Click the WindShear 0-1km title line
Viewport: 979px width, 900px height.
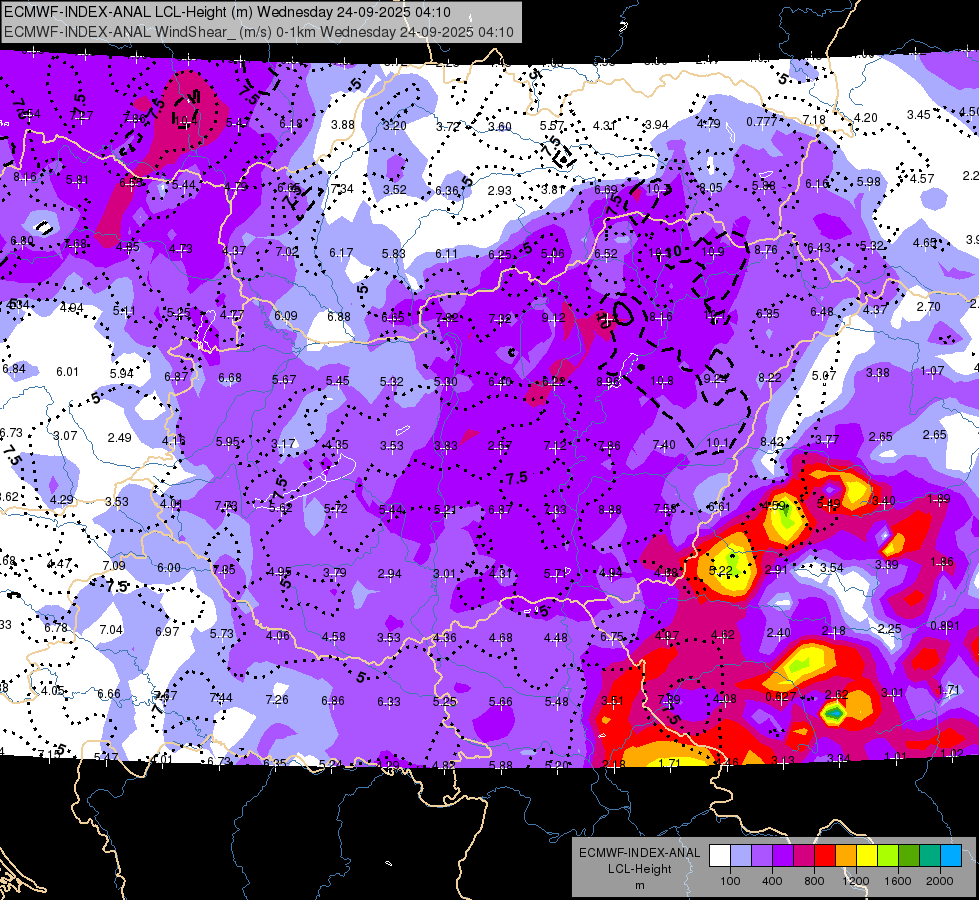tap(258, 32)
